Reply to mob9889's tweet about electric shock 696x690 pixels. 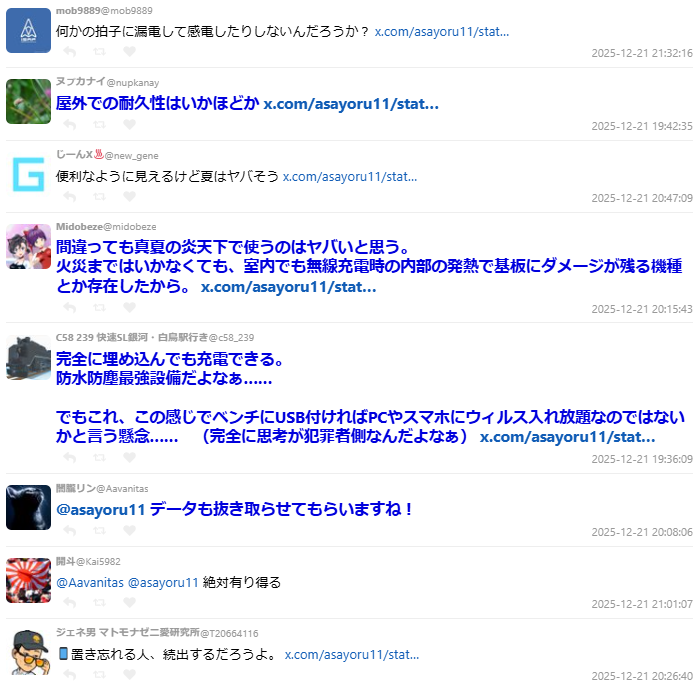pos(70,52)
